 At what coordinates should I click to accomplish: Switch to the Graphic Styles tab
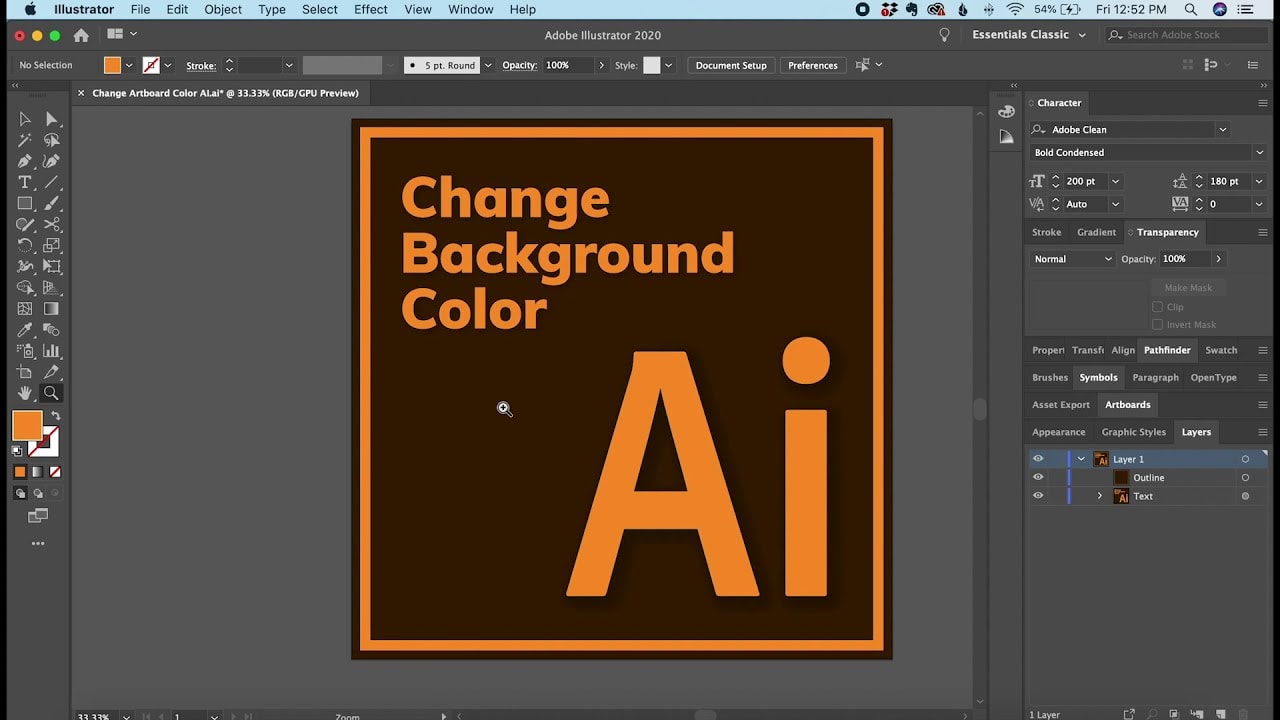1133,432
